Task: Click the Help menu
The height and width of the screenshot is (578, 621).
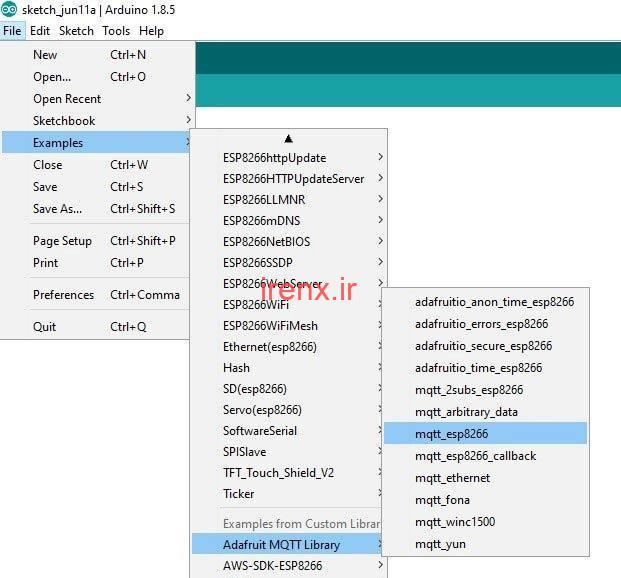Action: coord(151,31)
